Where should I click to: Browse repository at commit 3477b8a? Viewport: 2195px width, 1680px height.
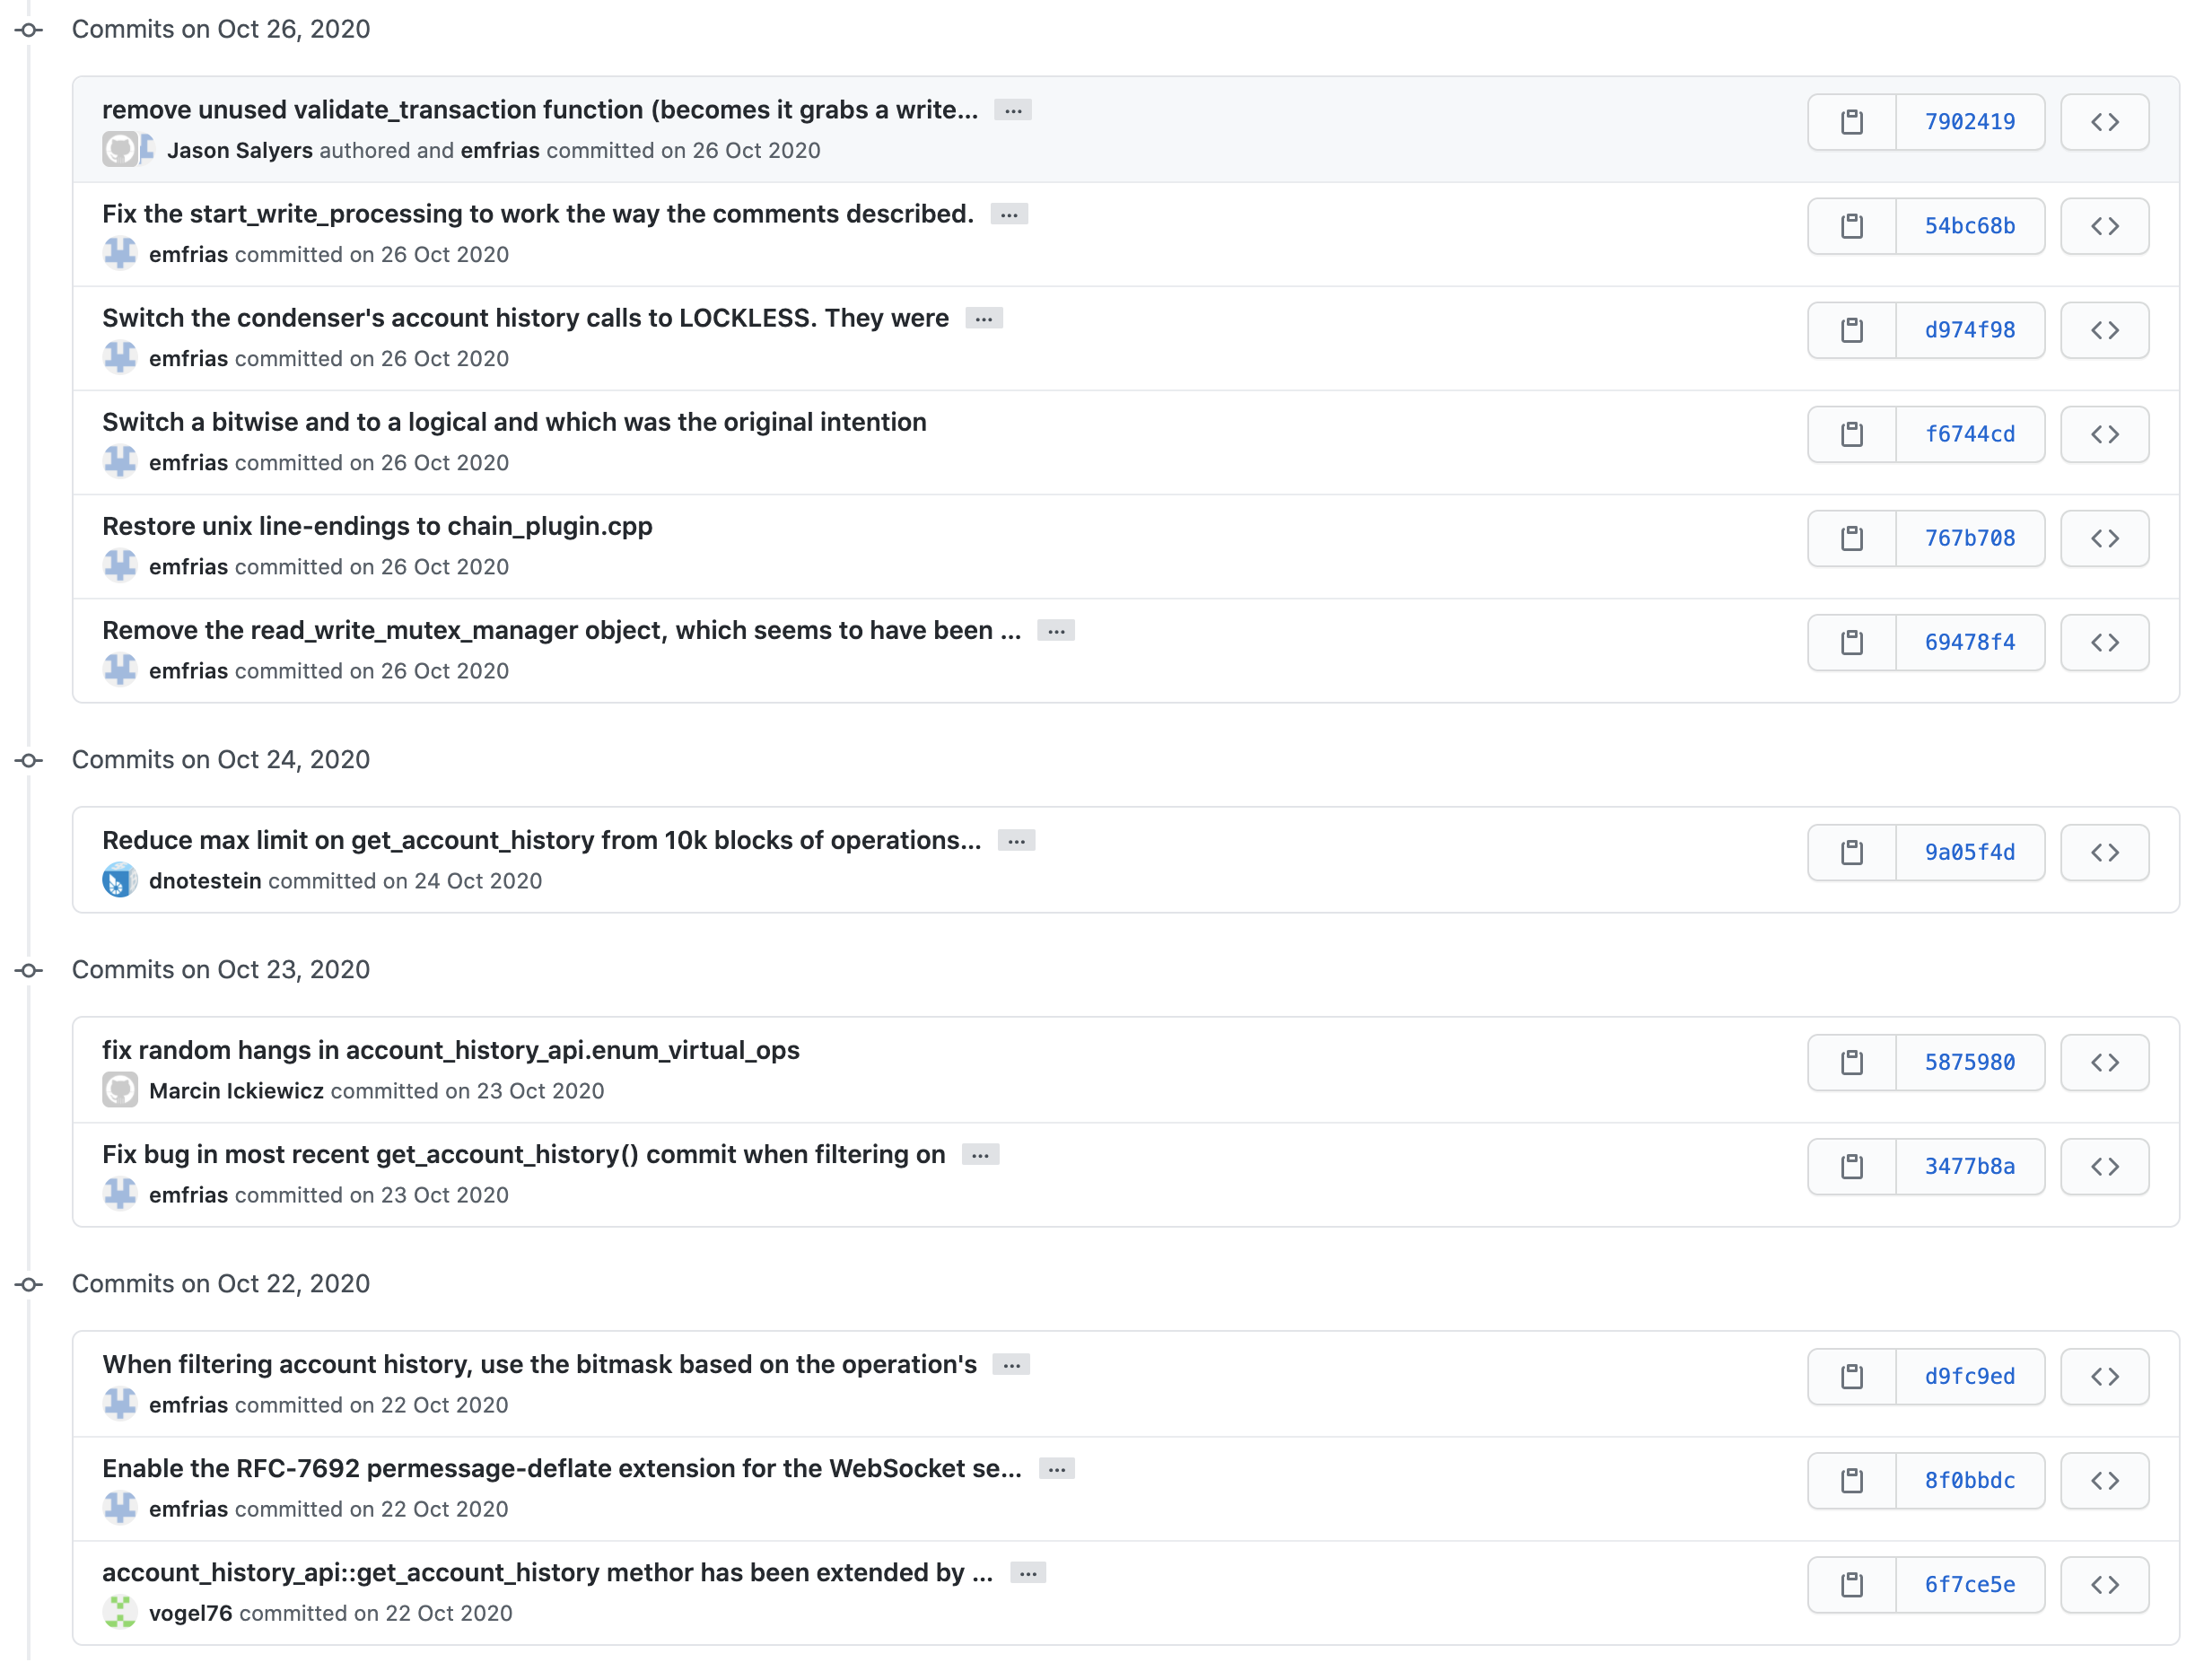pos(2104,1166)
